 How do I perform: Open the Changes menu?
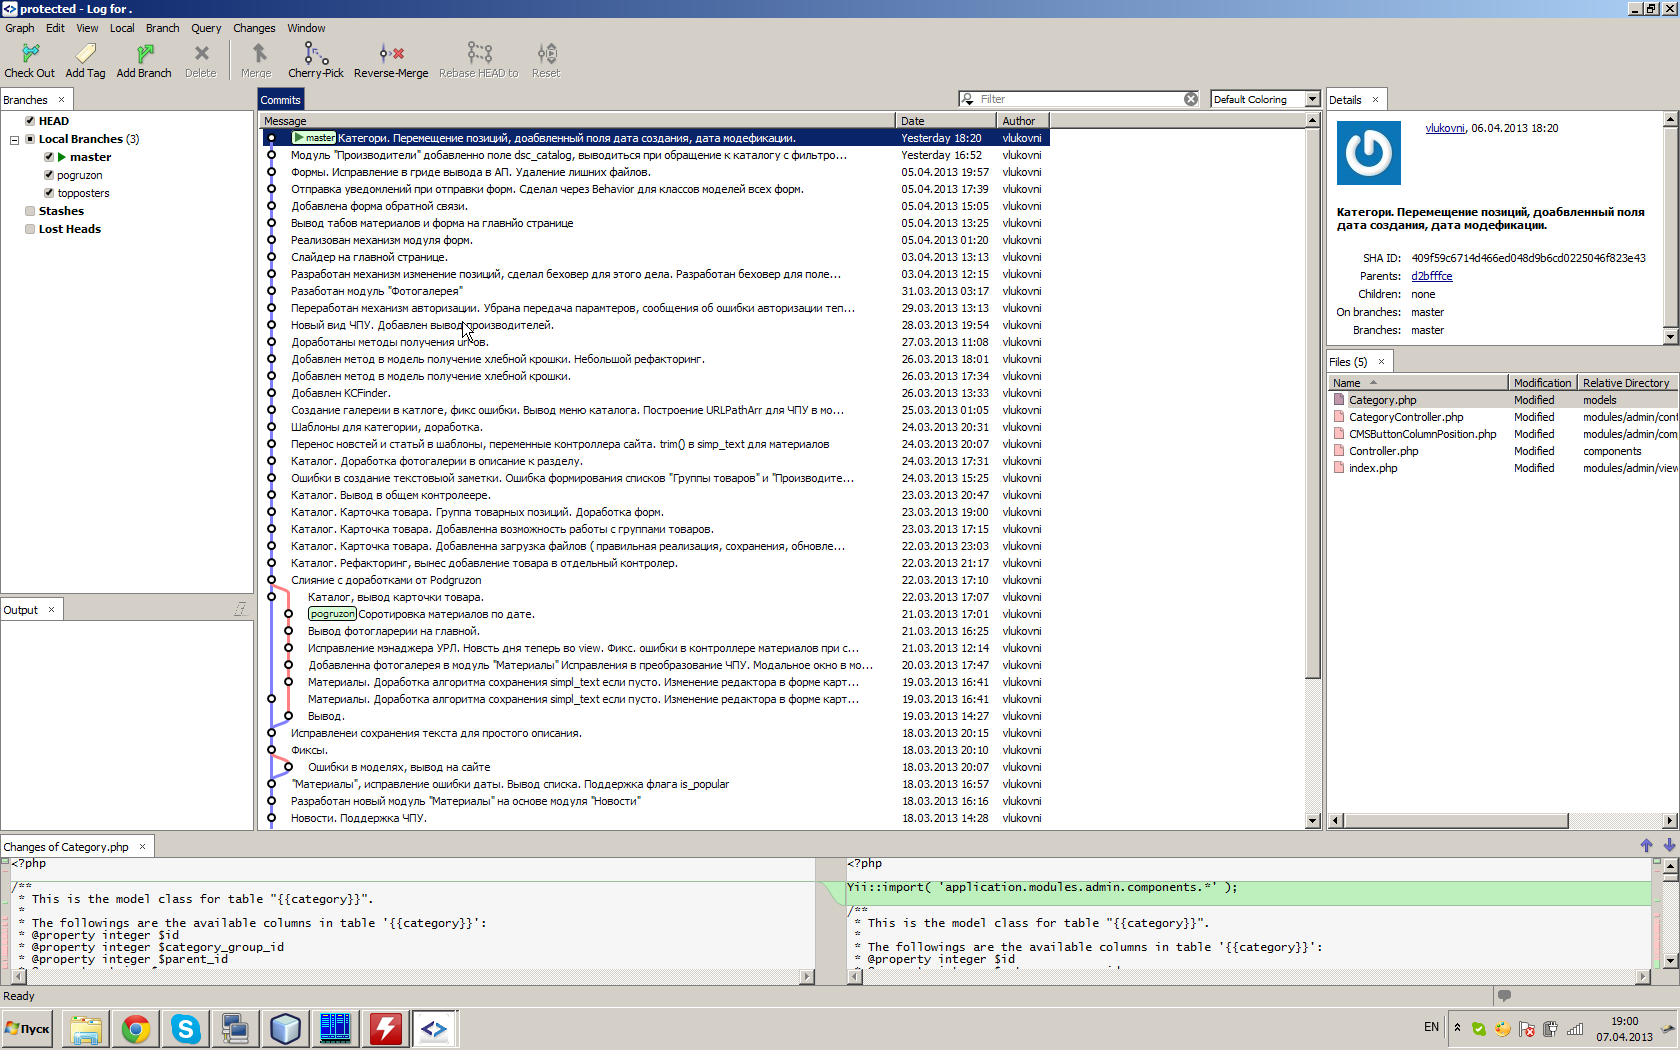254,28
